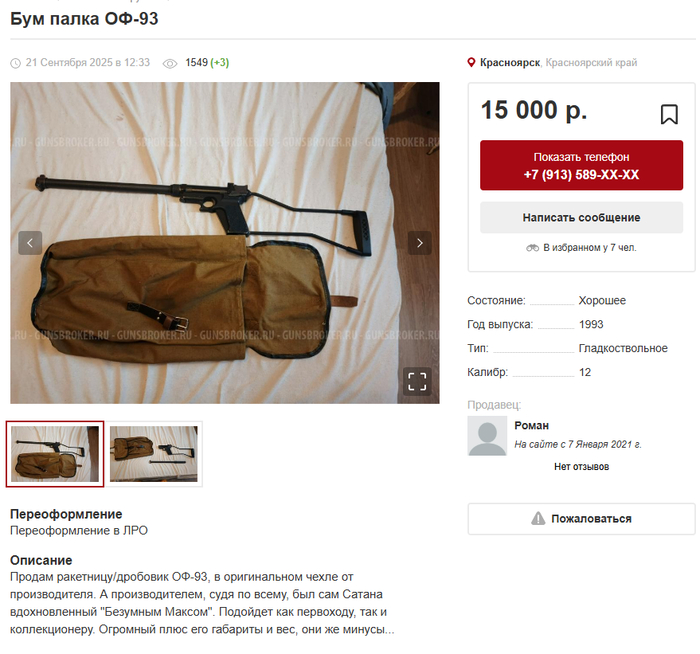Click the clock icon beside posting date
Image resolution: width=700 pixels, height=654 pixels.
coord(15,63)
